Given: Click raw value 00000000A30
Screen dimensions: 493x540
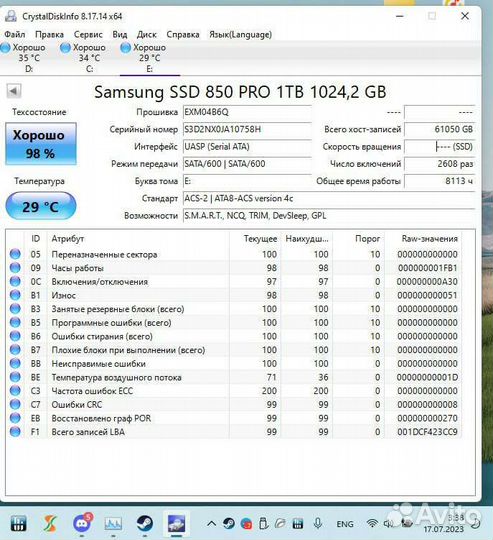Looking at the screenshot, I should coord(427,282).
